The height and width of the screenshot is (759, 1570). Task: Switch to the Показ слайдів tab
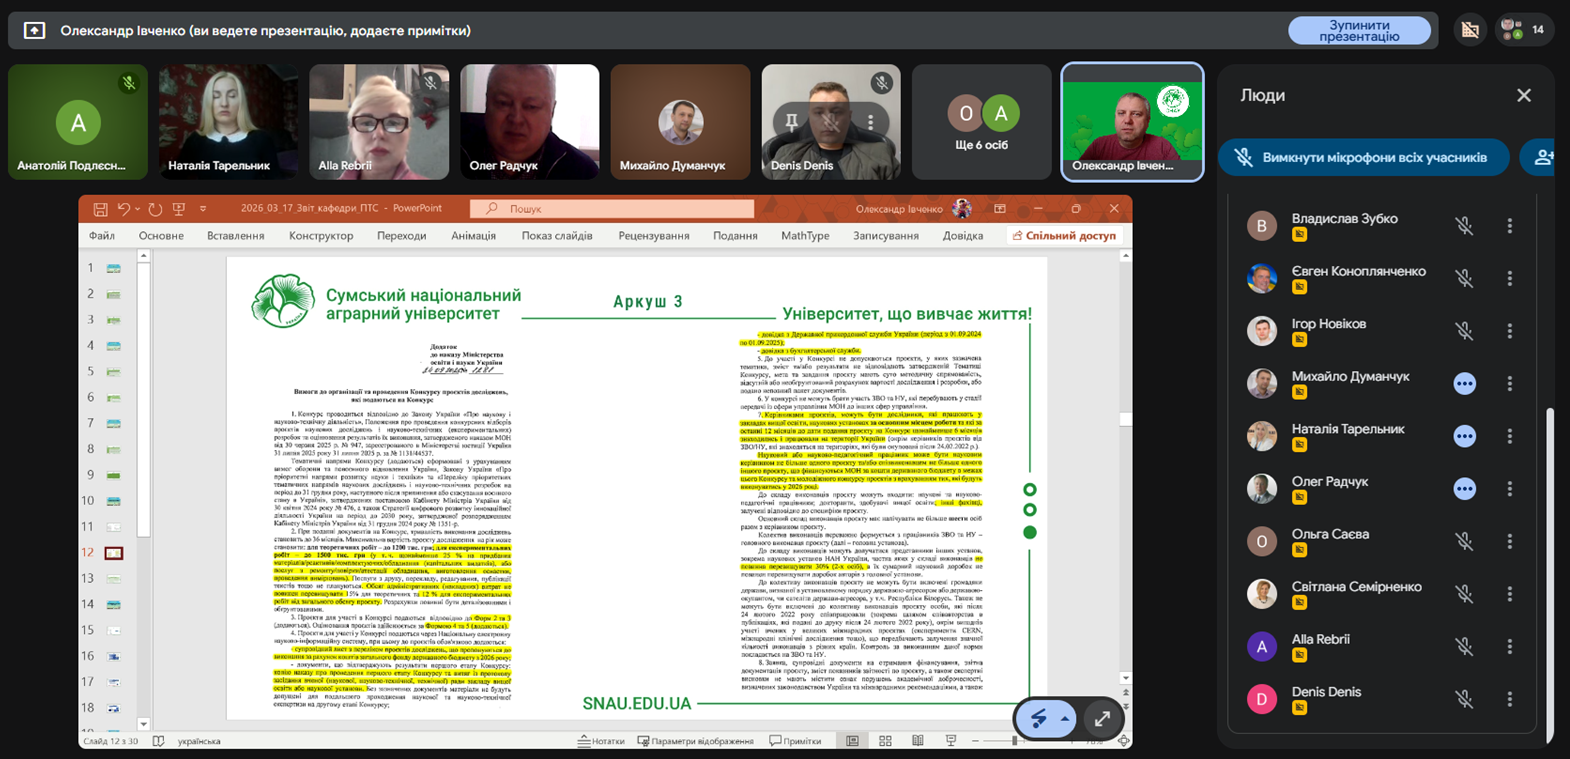tap(556, 236)
